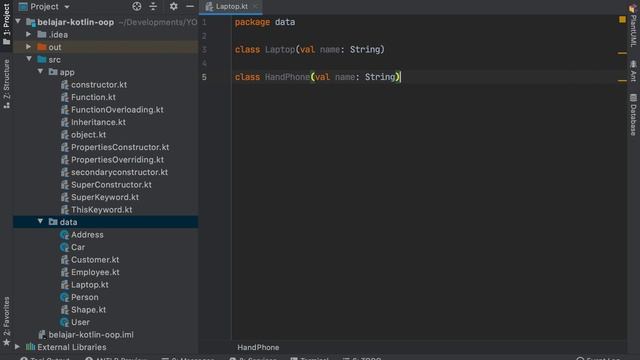
Task: Click the Car class icon
Action: point(64,247)
